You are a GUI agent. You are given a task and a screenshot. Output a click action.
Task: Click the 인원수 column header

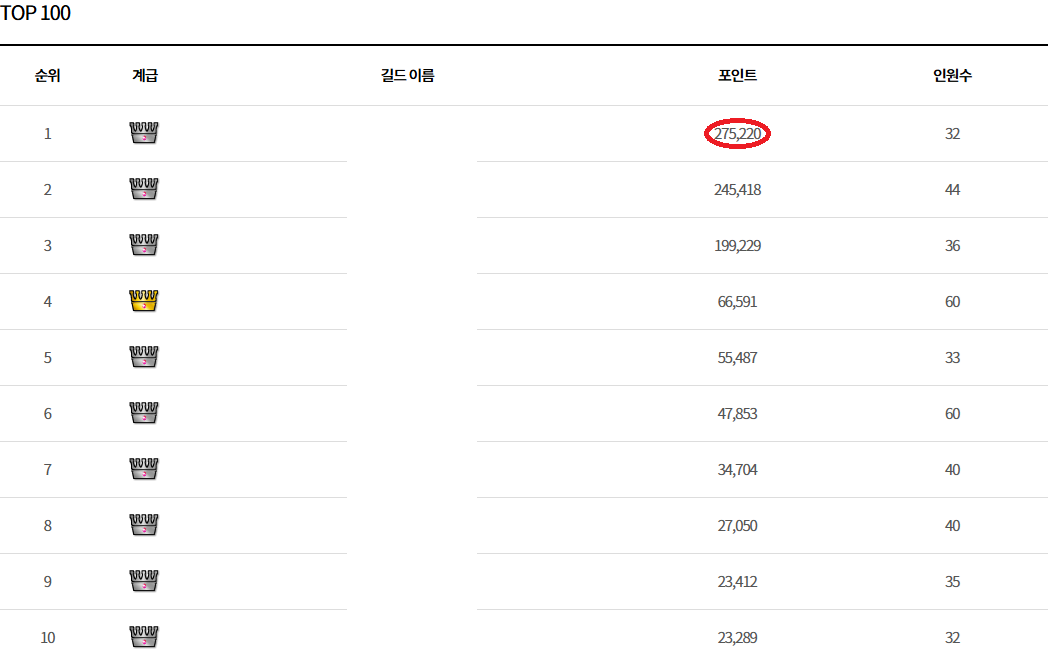(x=952, y=76)
